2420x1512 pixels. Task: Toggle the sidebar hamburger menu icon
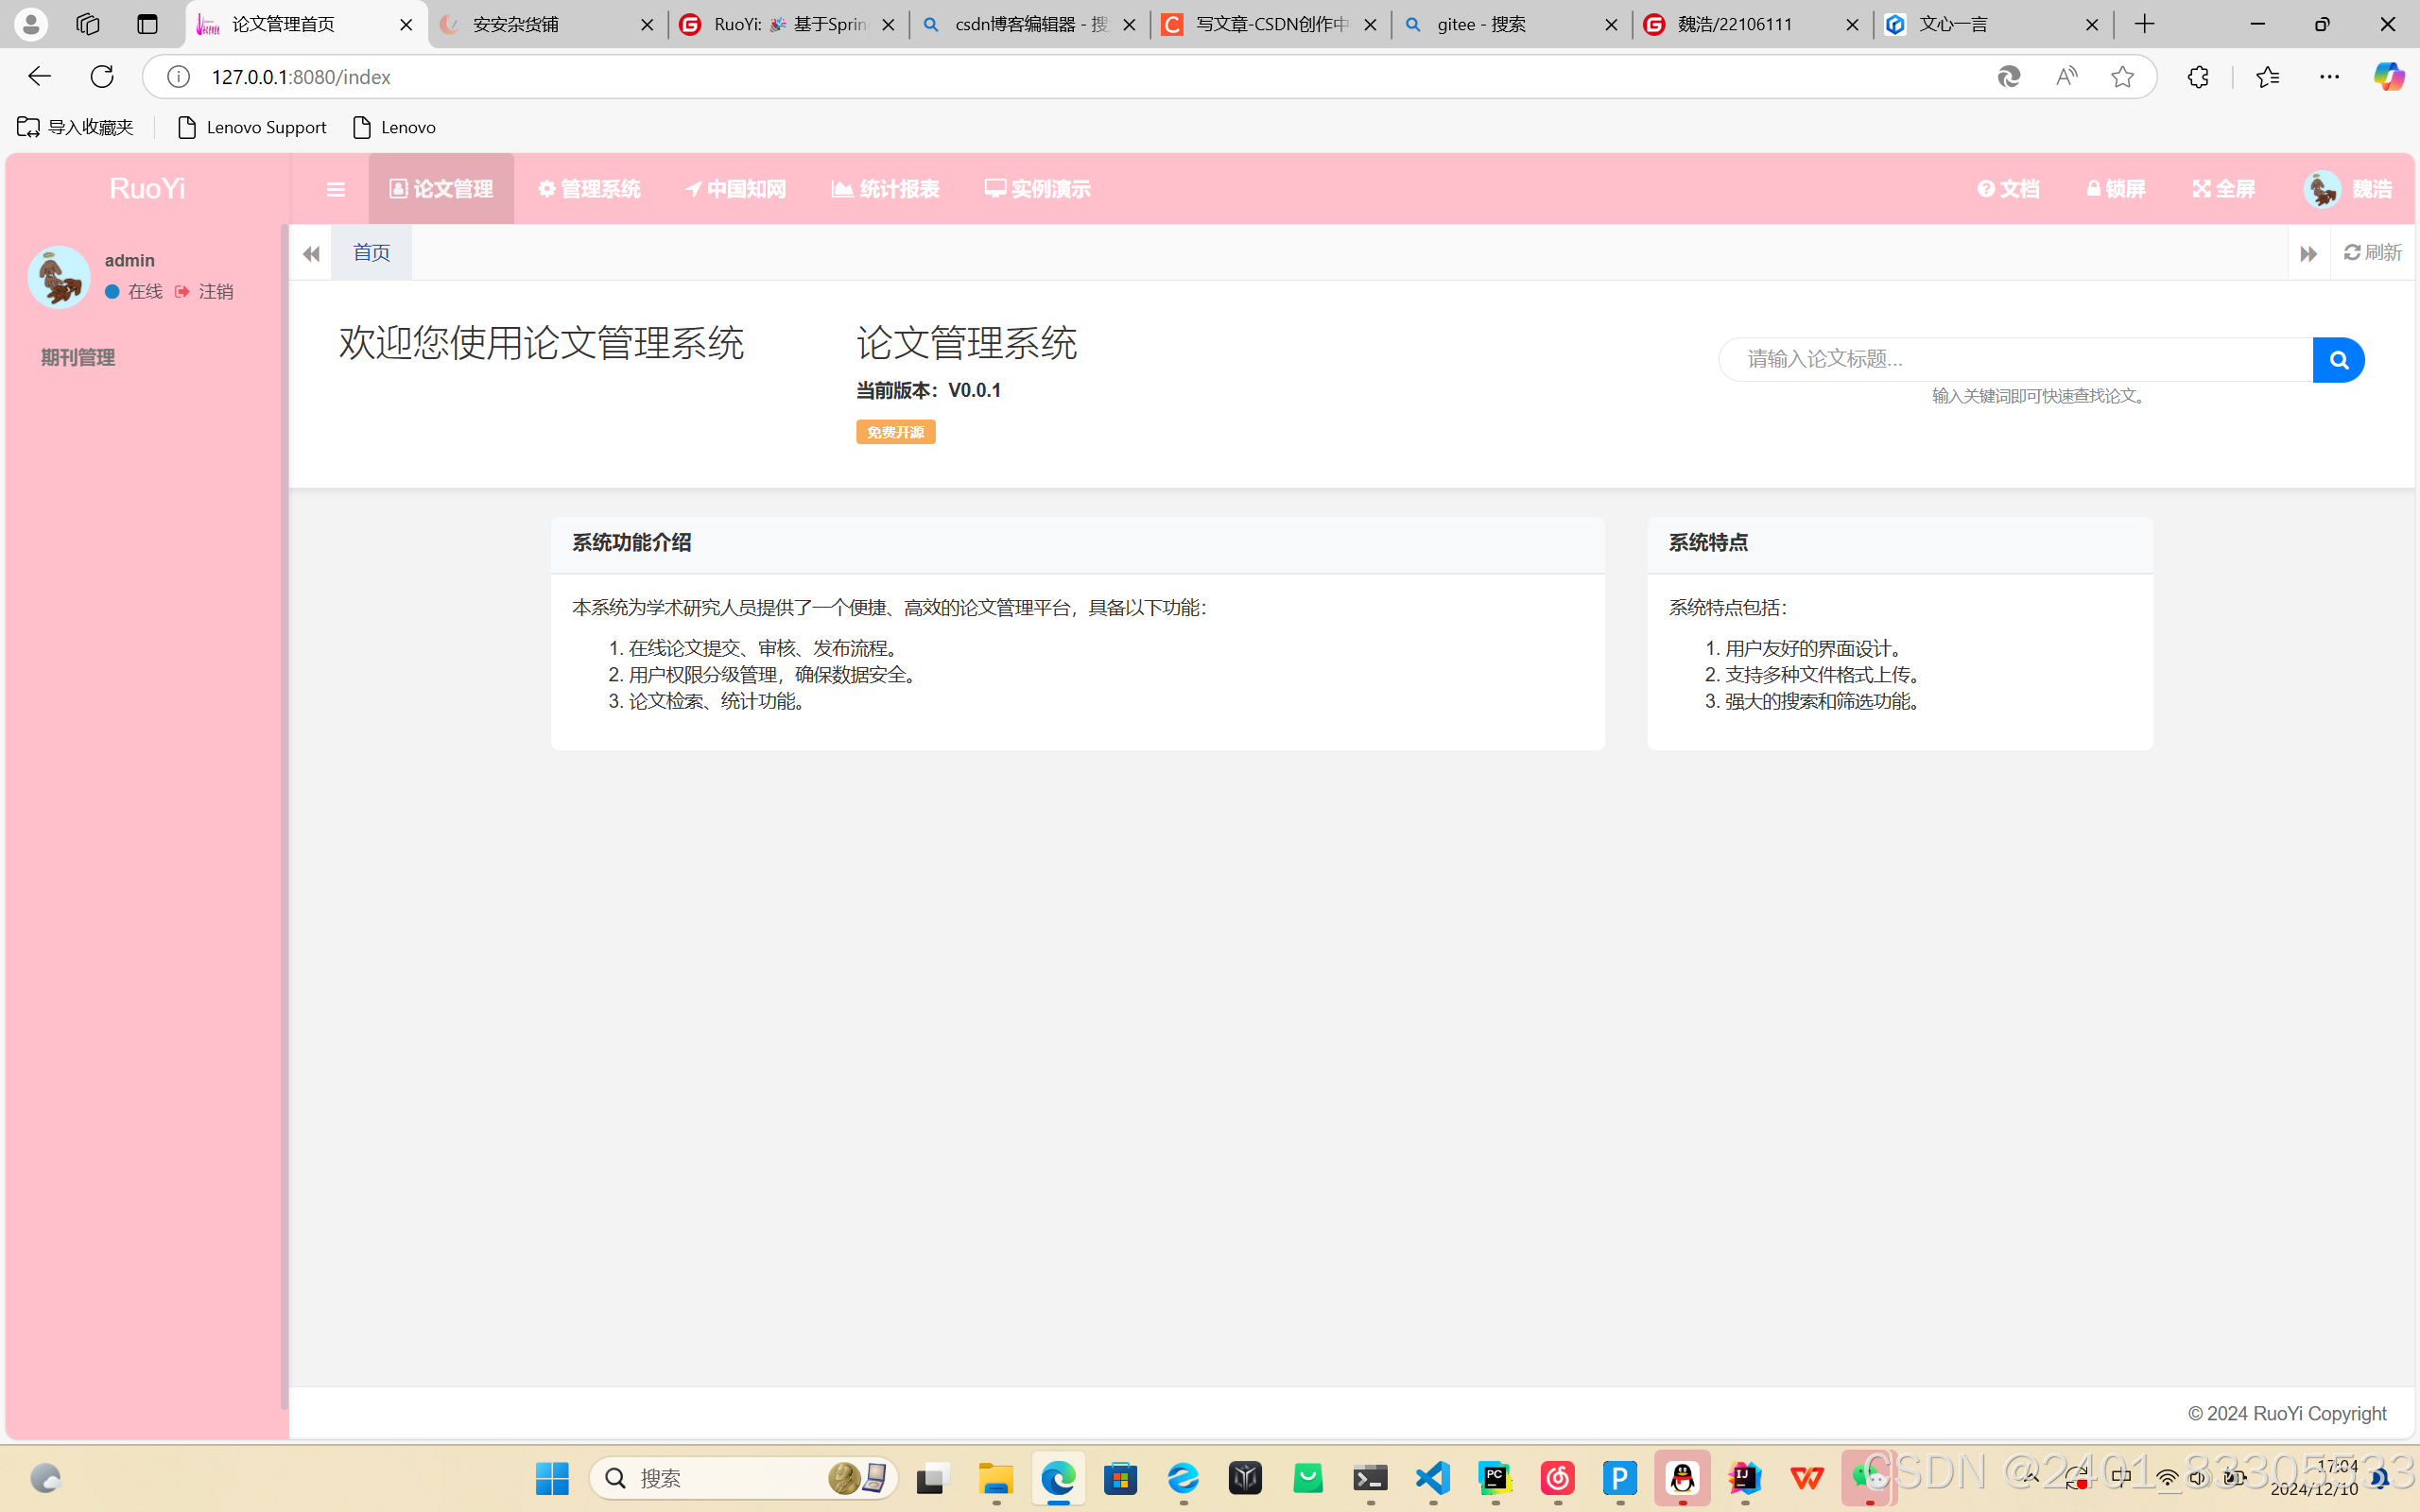tap(336, 189)
